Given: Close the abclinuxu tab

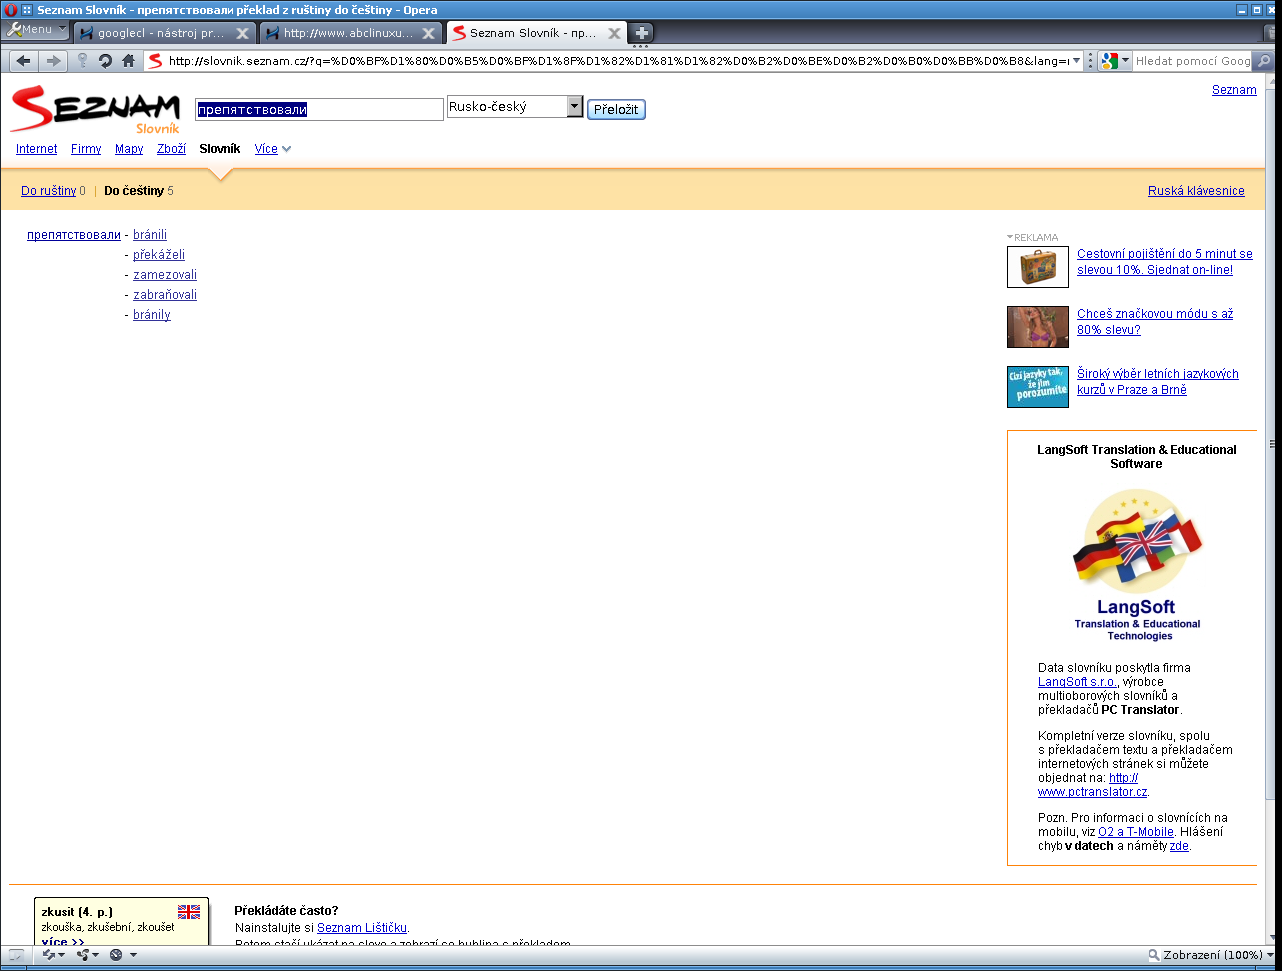Looking at the screenshot, I should (x=428, y=33).
